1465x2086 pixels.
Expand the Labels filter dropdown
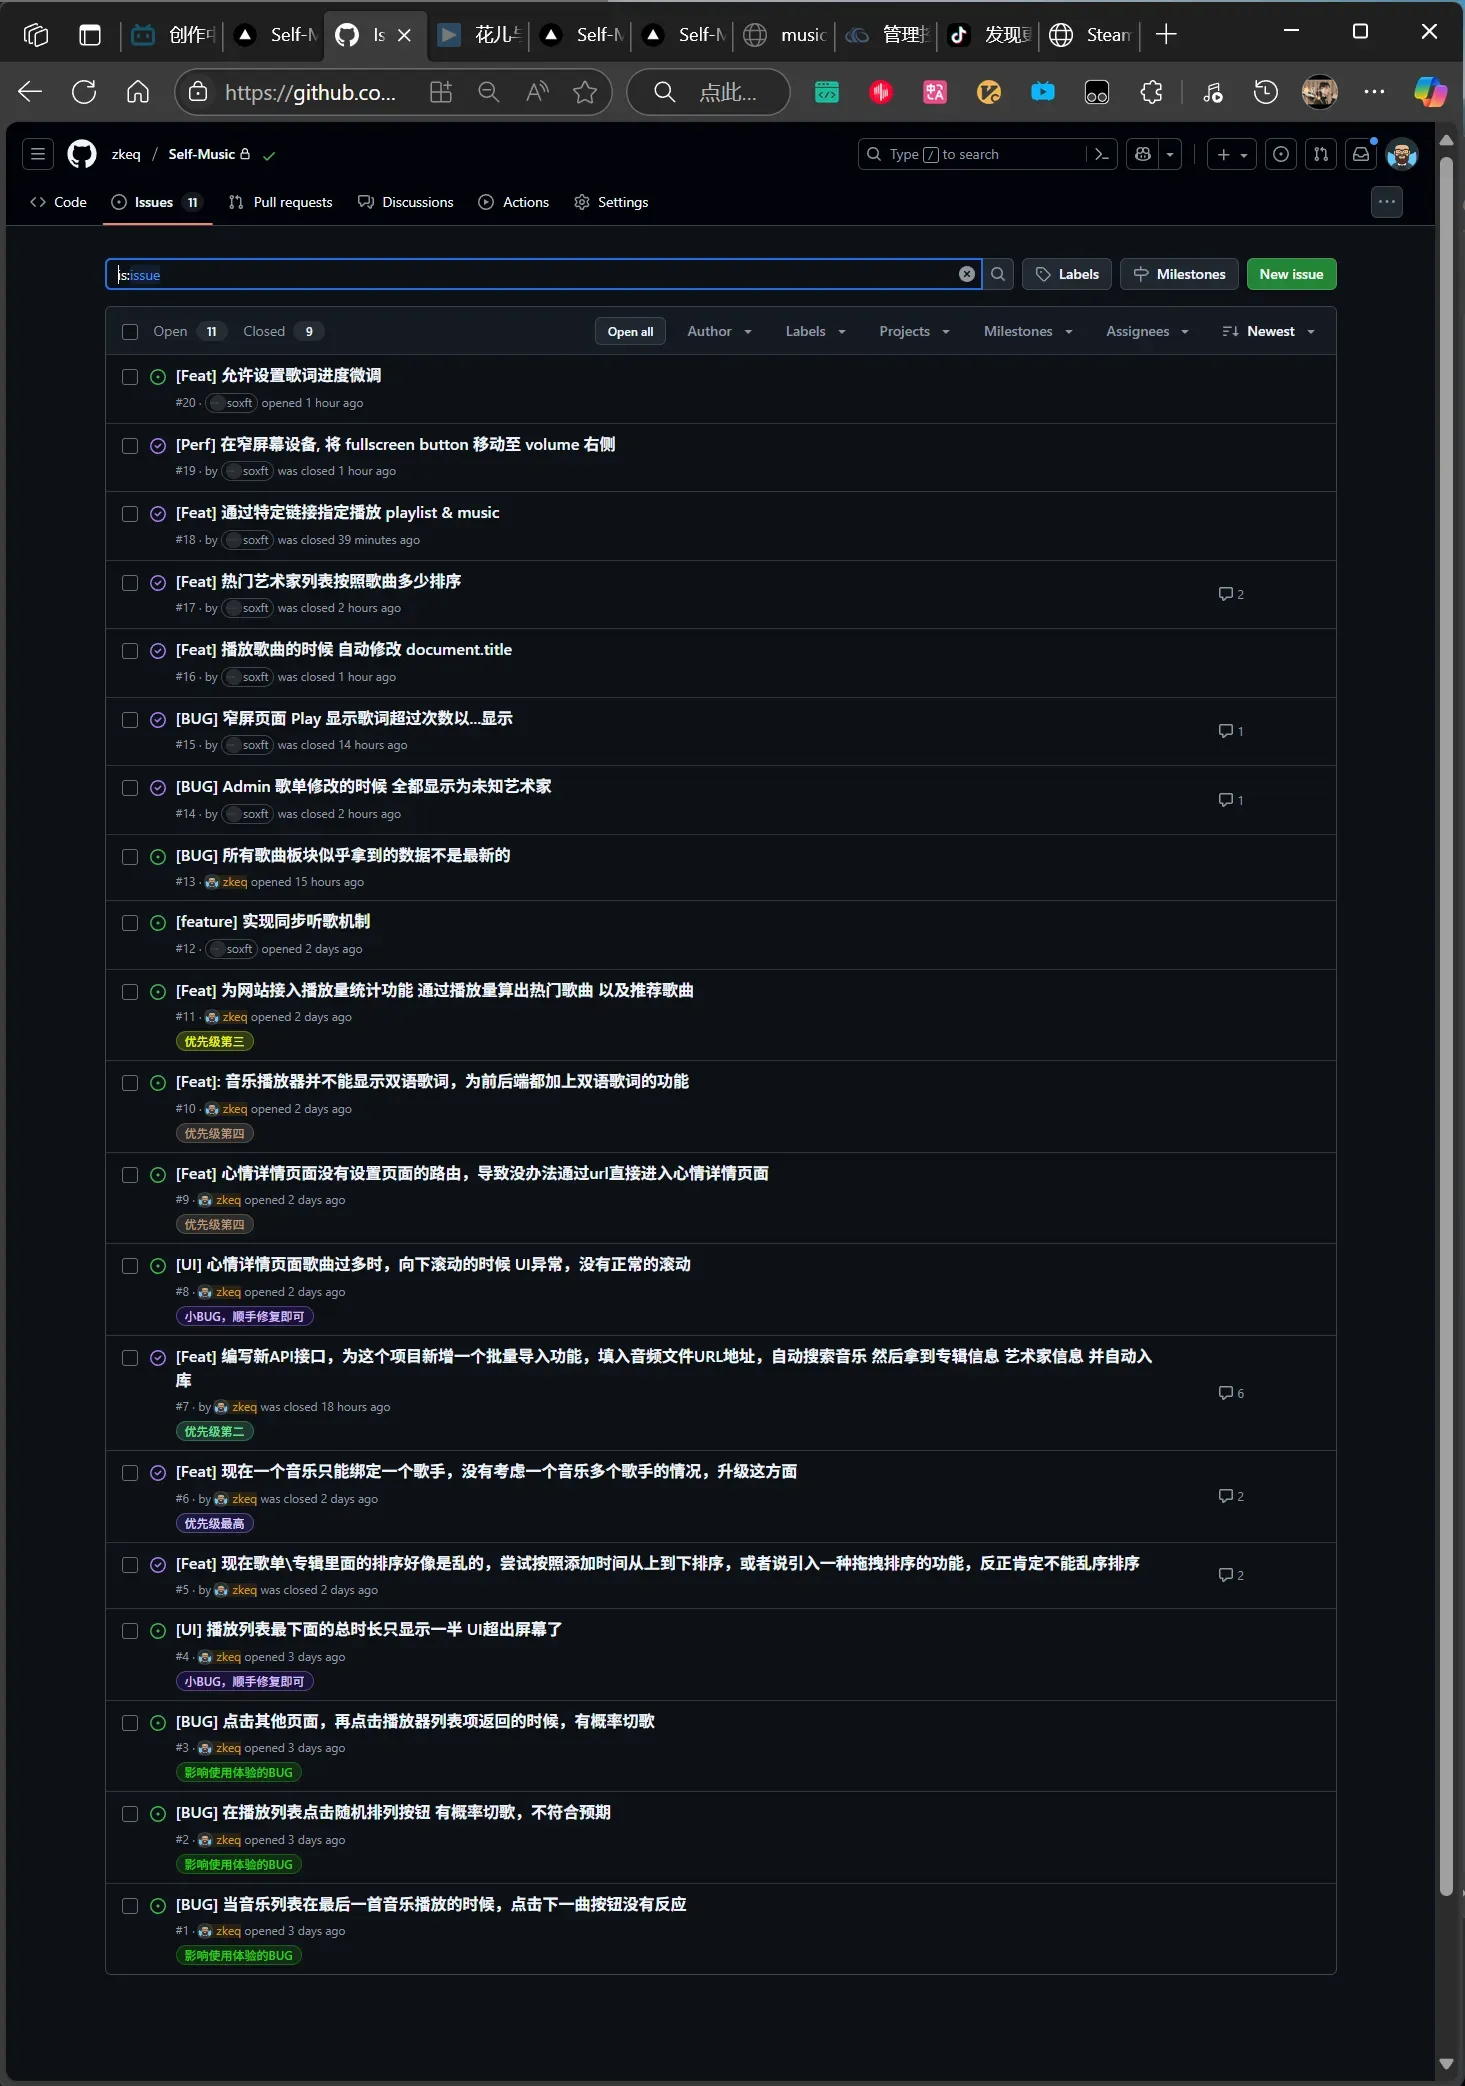tap(815, 332)
